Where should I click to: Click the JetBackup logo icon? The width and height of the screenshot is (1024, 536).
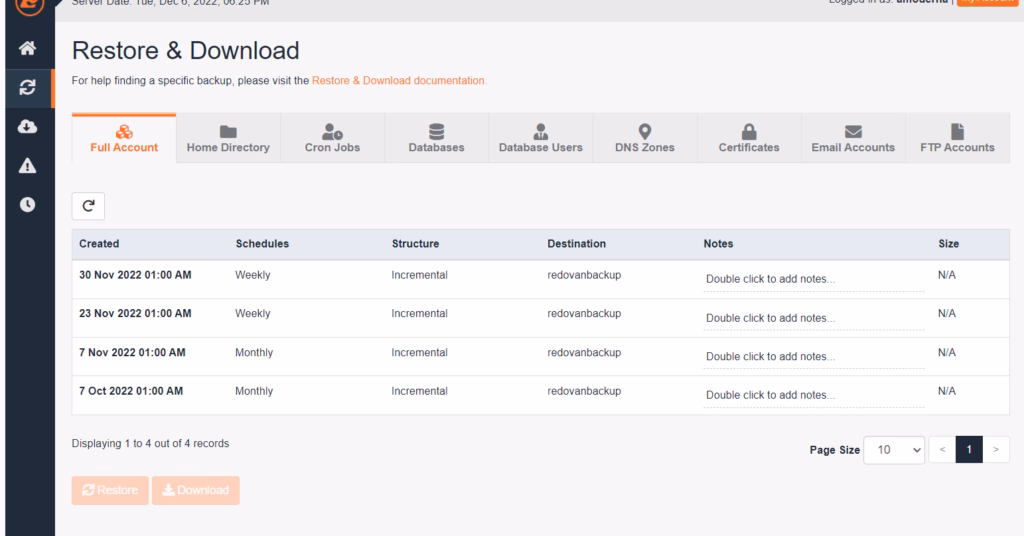click(29, 5)
